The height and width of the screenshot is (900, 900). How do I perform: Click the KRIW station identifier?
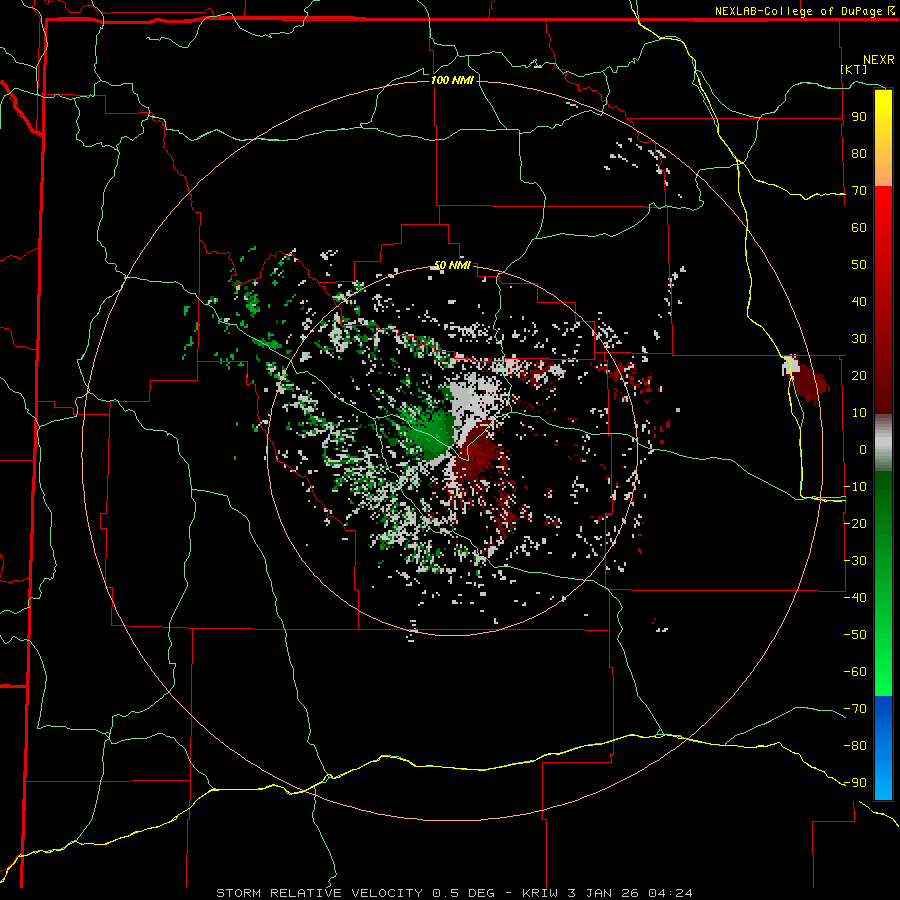point(540,893)
